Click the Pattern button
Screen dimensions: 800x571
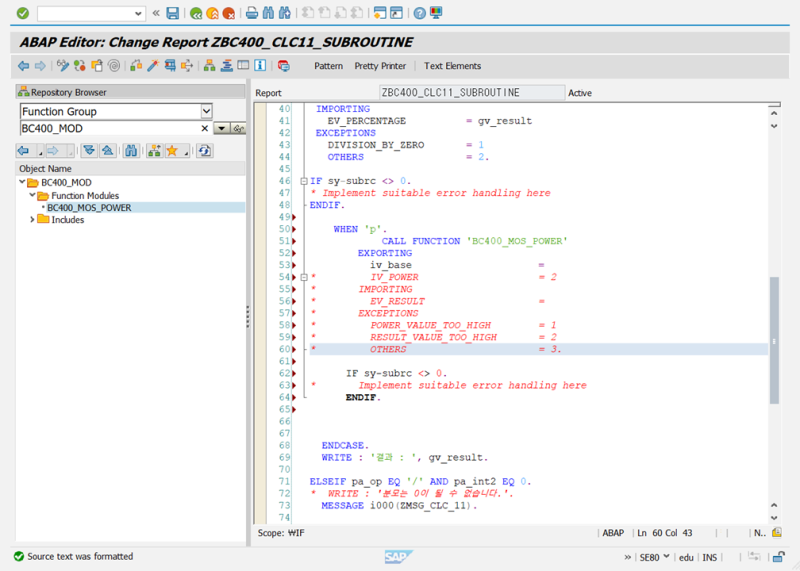(x=328, y=66)
